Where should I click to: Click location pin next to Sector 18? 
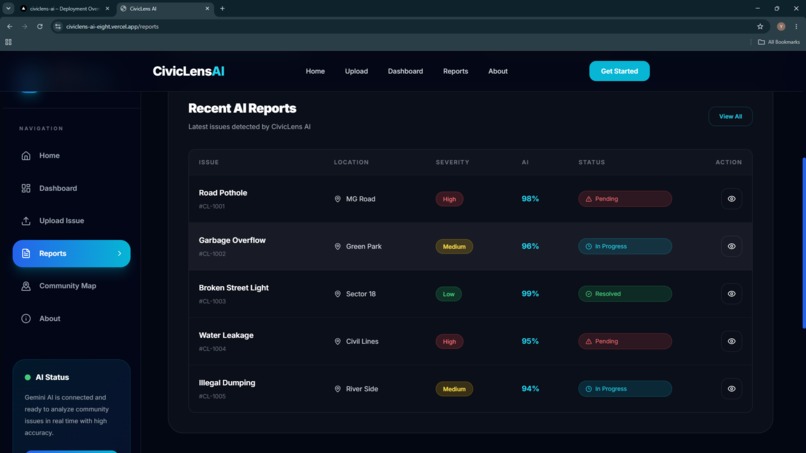click(x=338, y=294)
